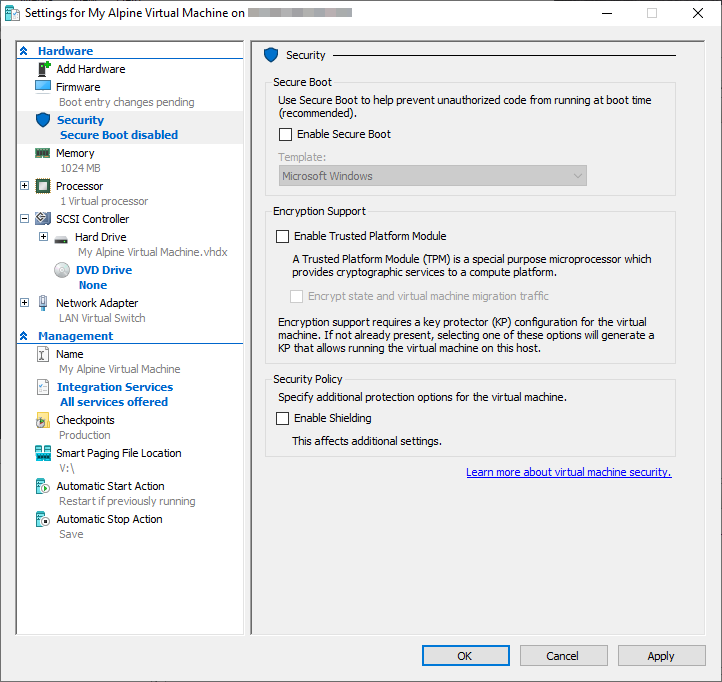Select the Firmware monitor icon

(42, 87)
